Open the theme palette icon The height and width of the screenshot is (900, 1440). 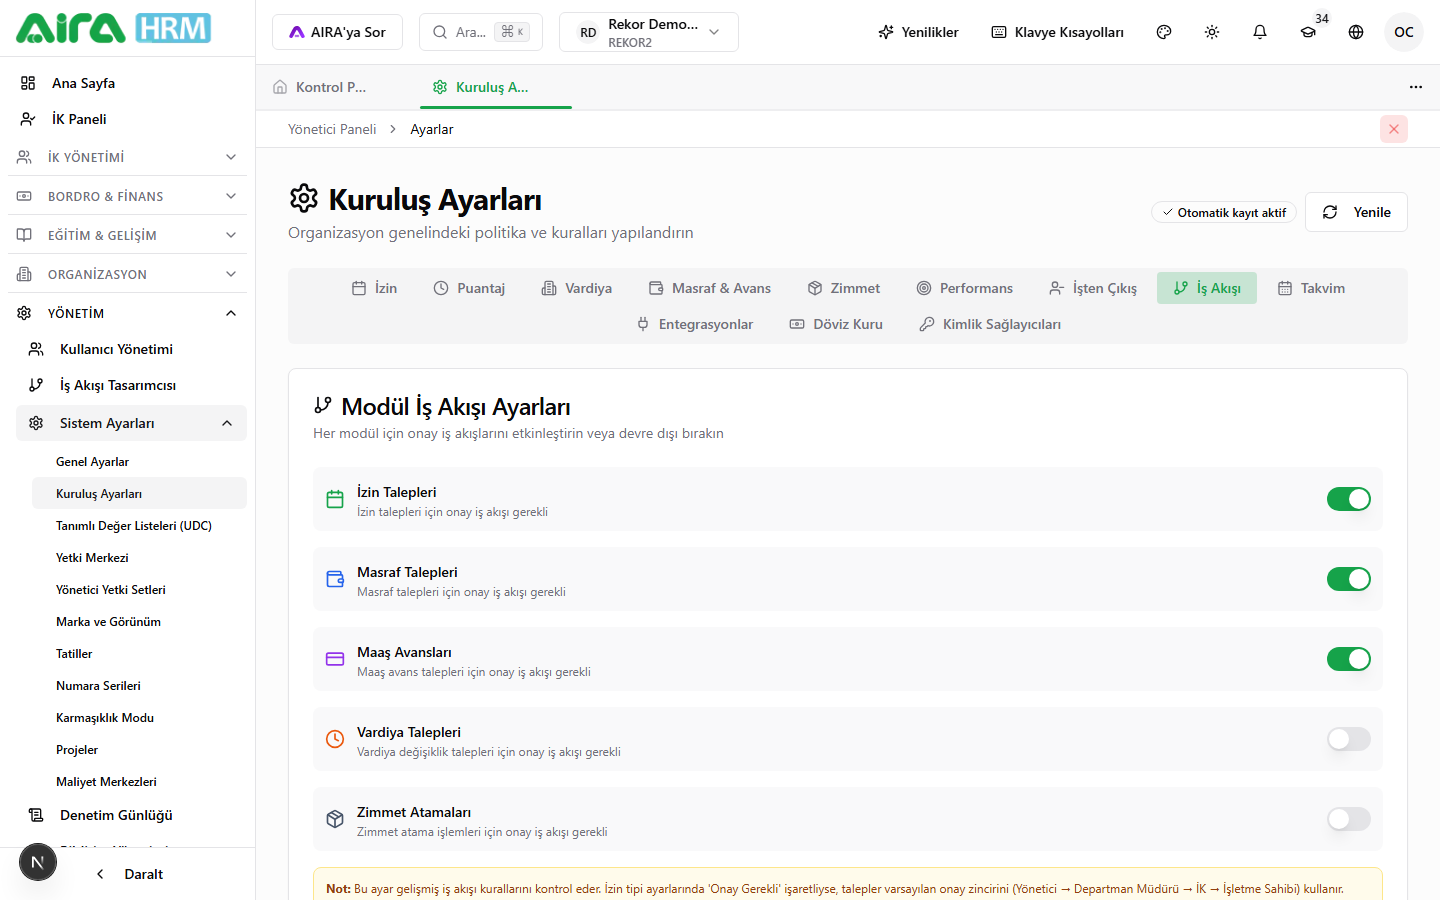(1164, 32)
